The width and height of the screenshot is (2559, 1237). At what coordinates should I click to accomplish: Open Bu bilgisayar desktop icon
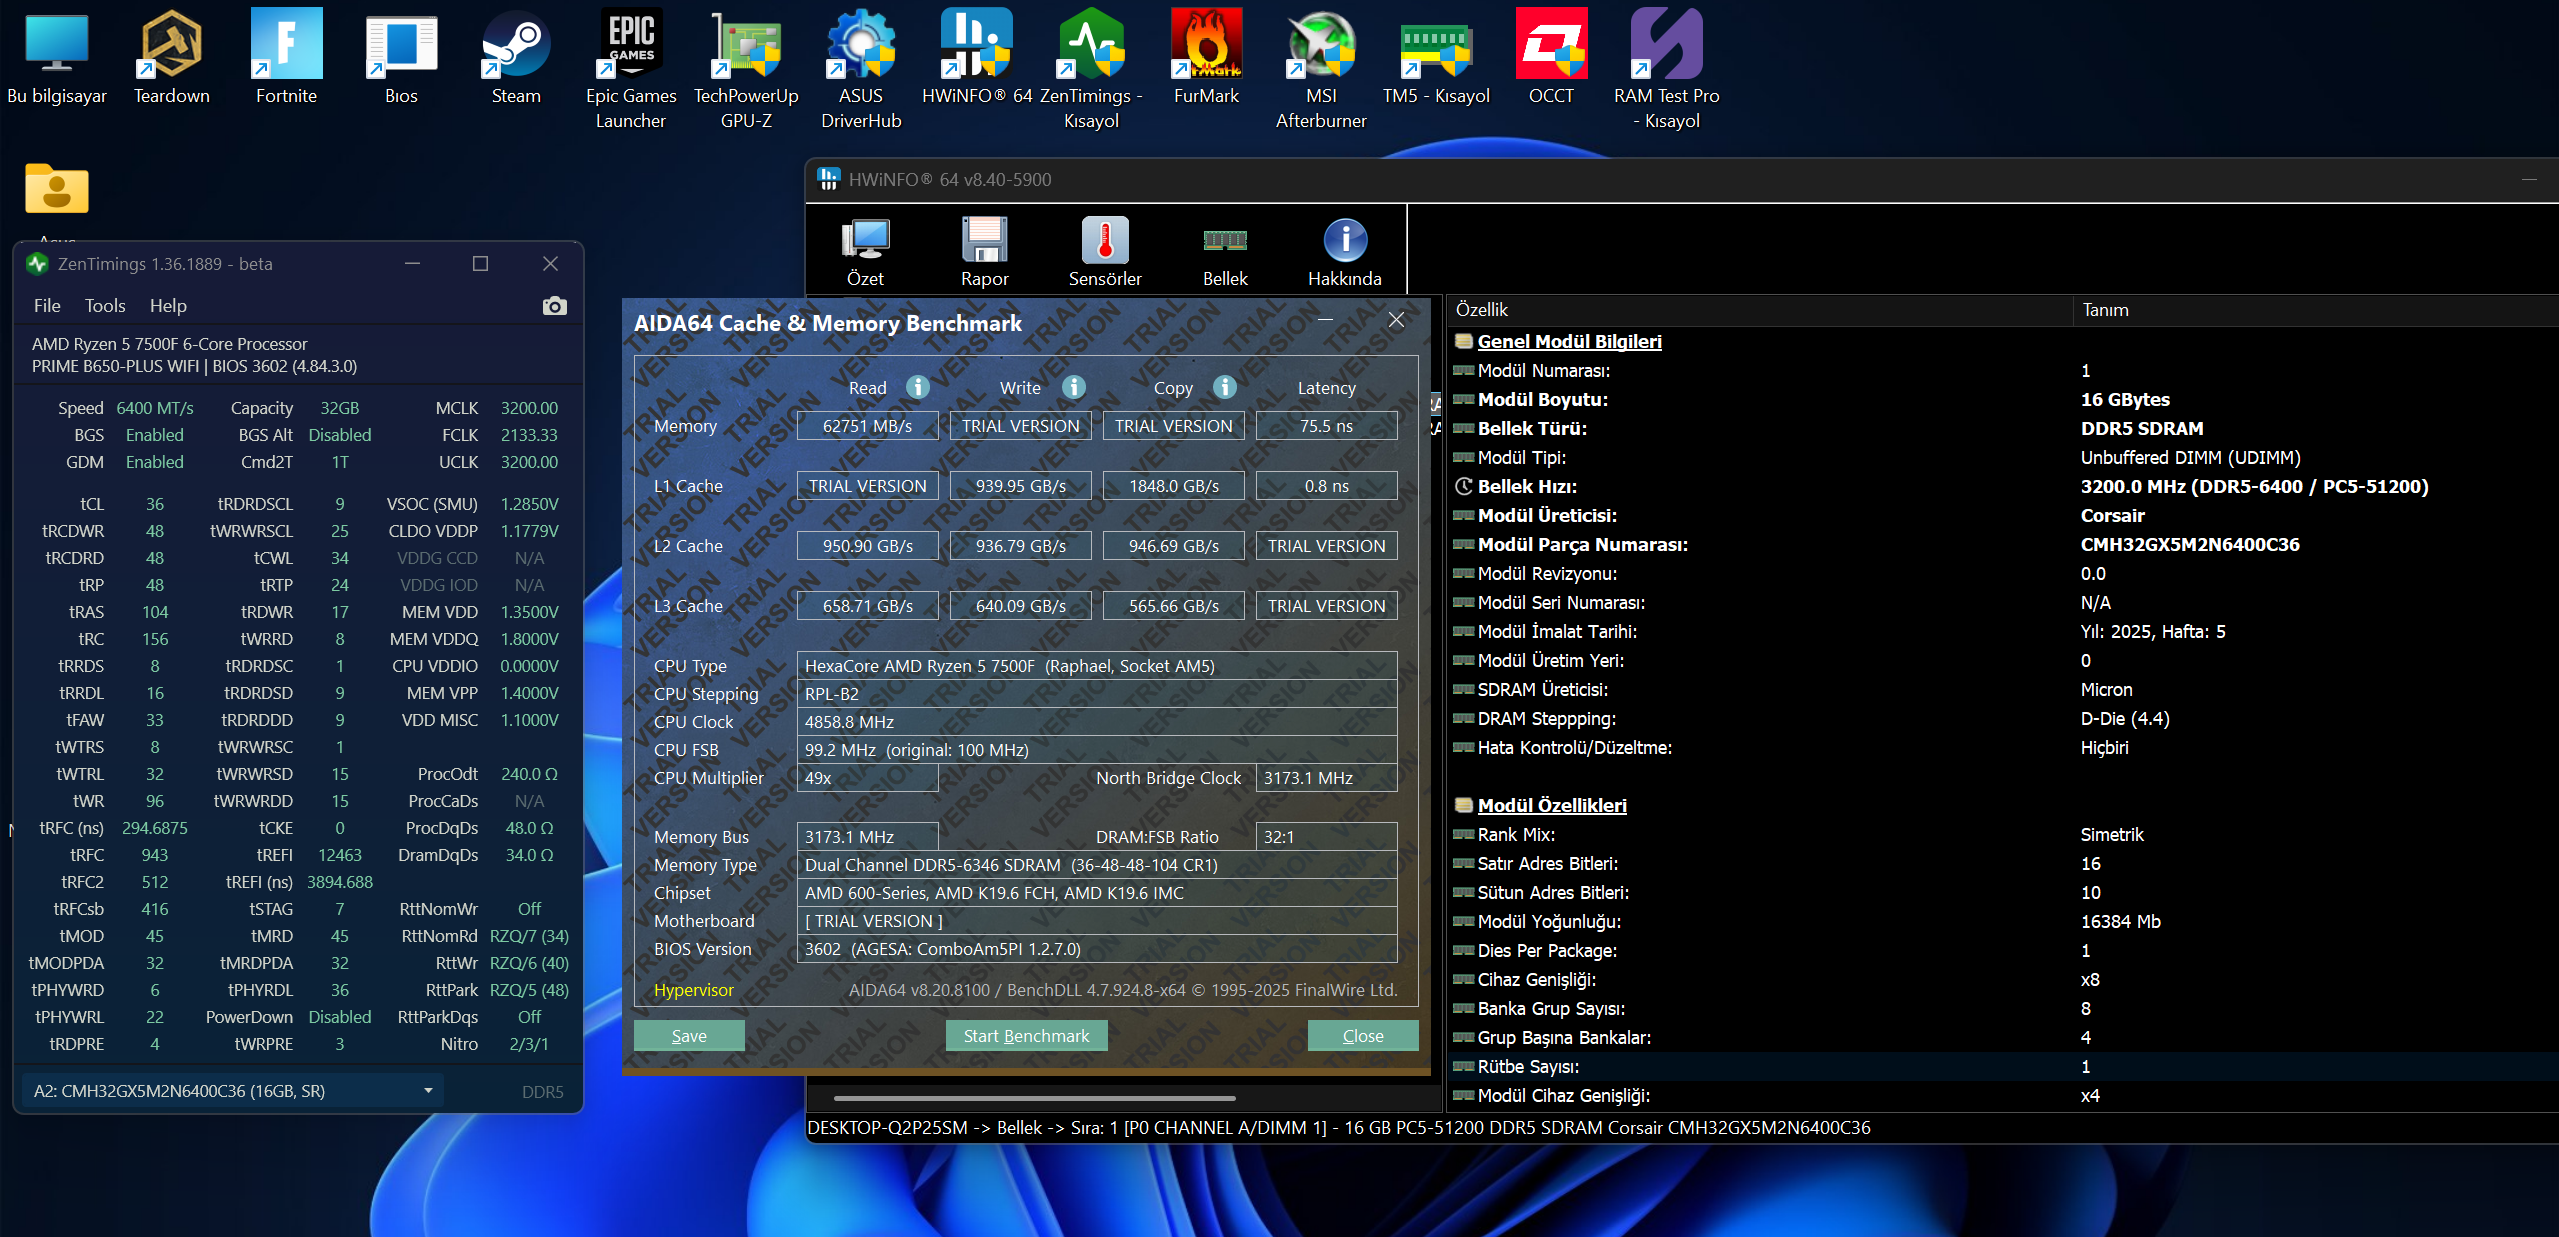(x=57, y=58)
